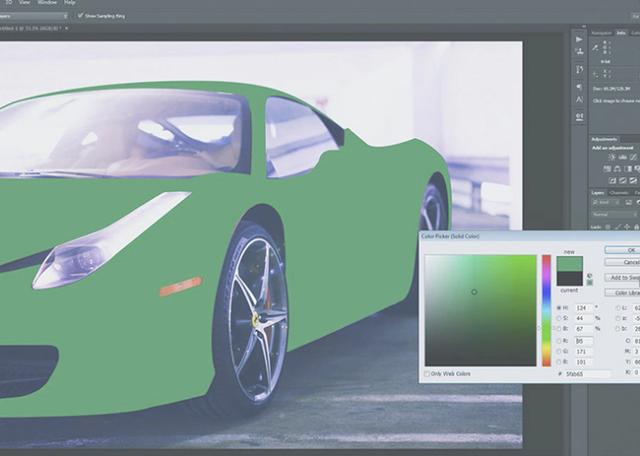Add a Black & White adjustment
The image size is (640, 456).
(x=628, y=169)
